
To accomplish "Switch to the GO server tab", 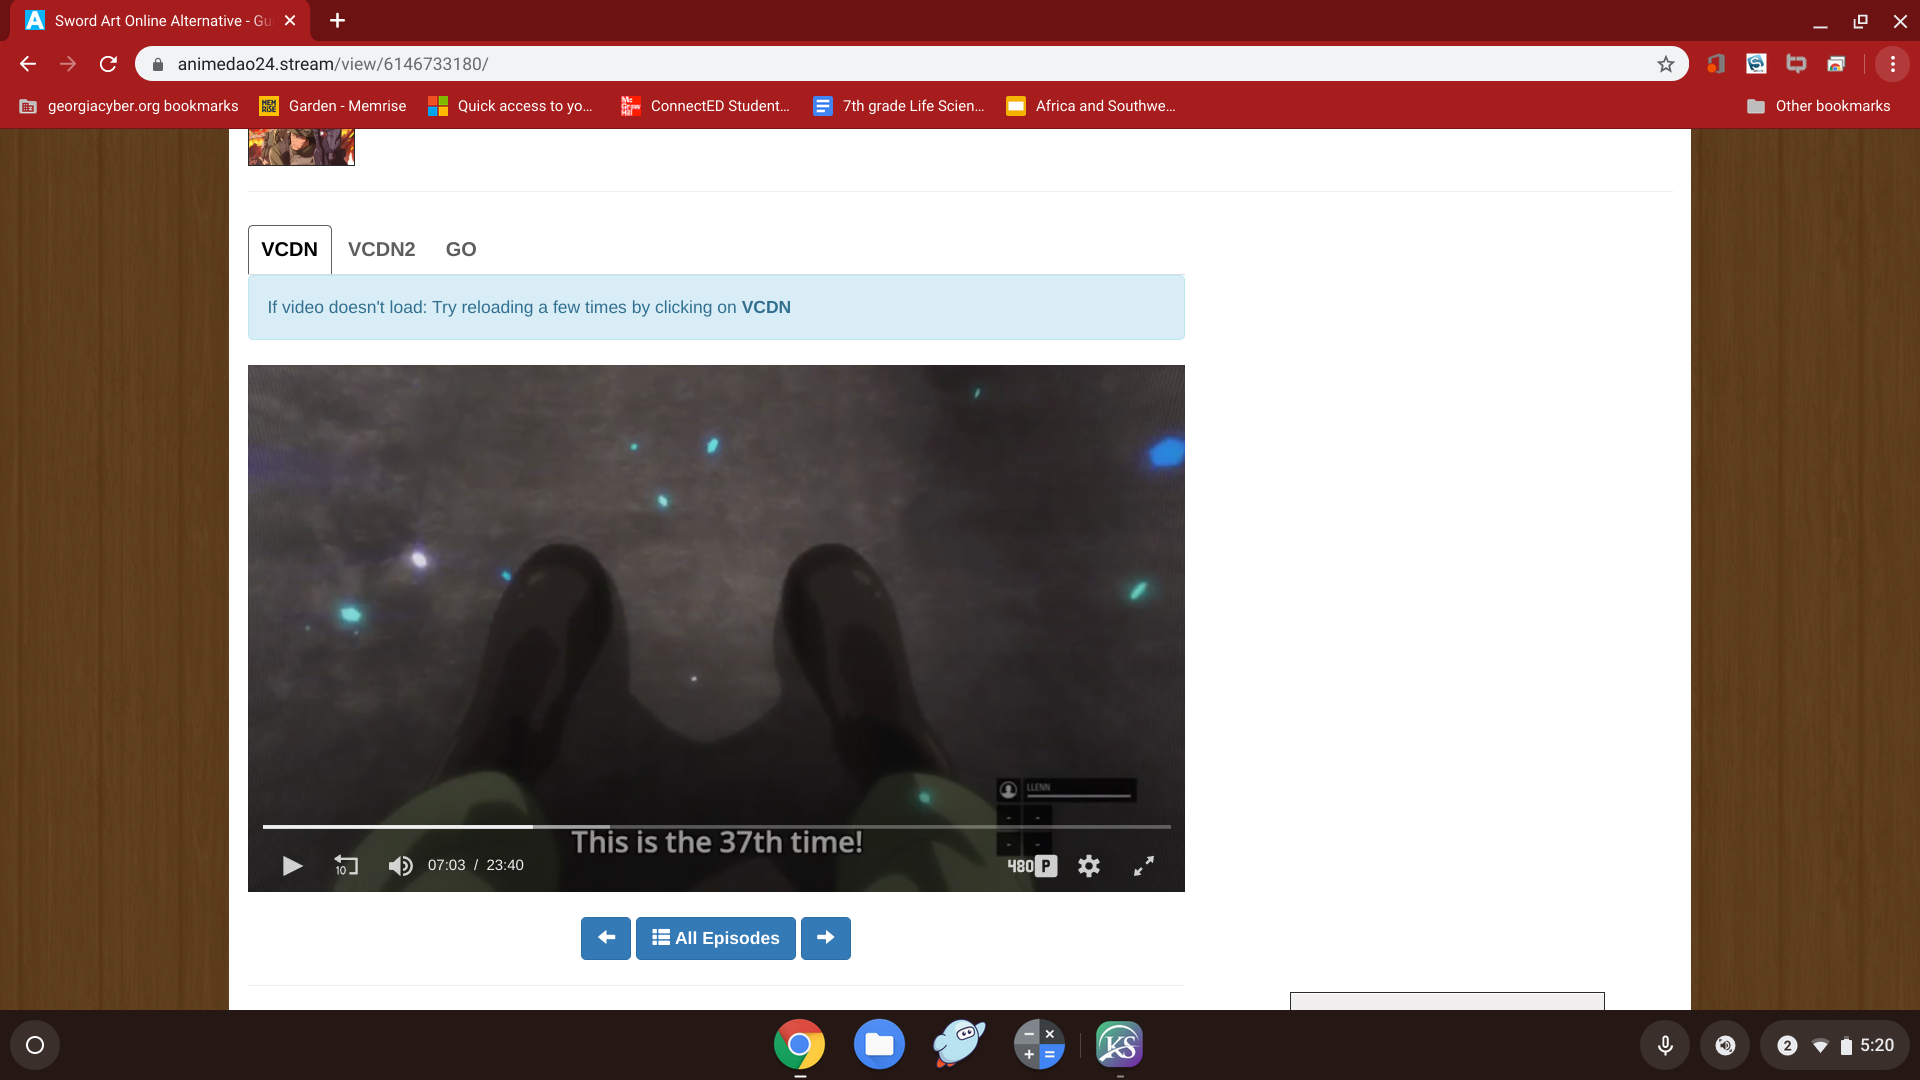I will 461,250.
